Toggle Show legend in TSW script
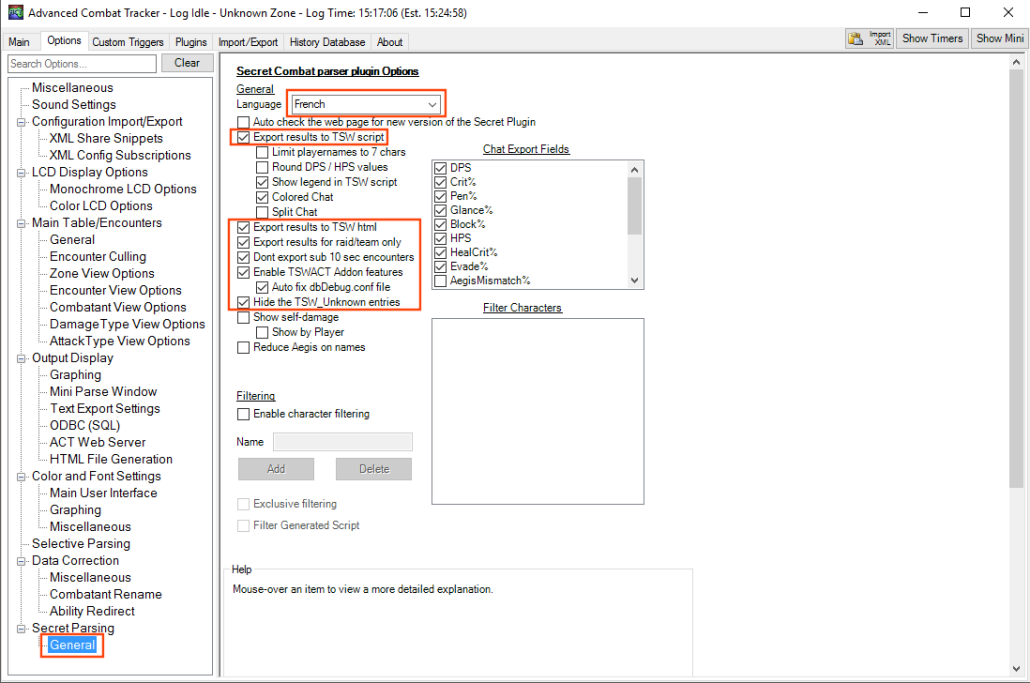This screenshot has height=683, width=1030. tap(262, 182)
